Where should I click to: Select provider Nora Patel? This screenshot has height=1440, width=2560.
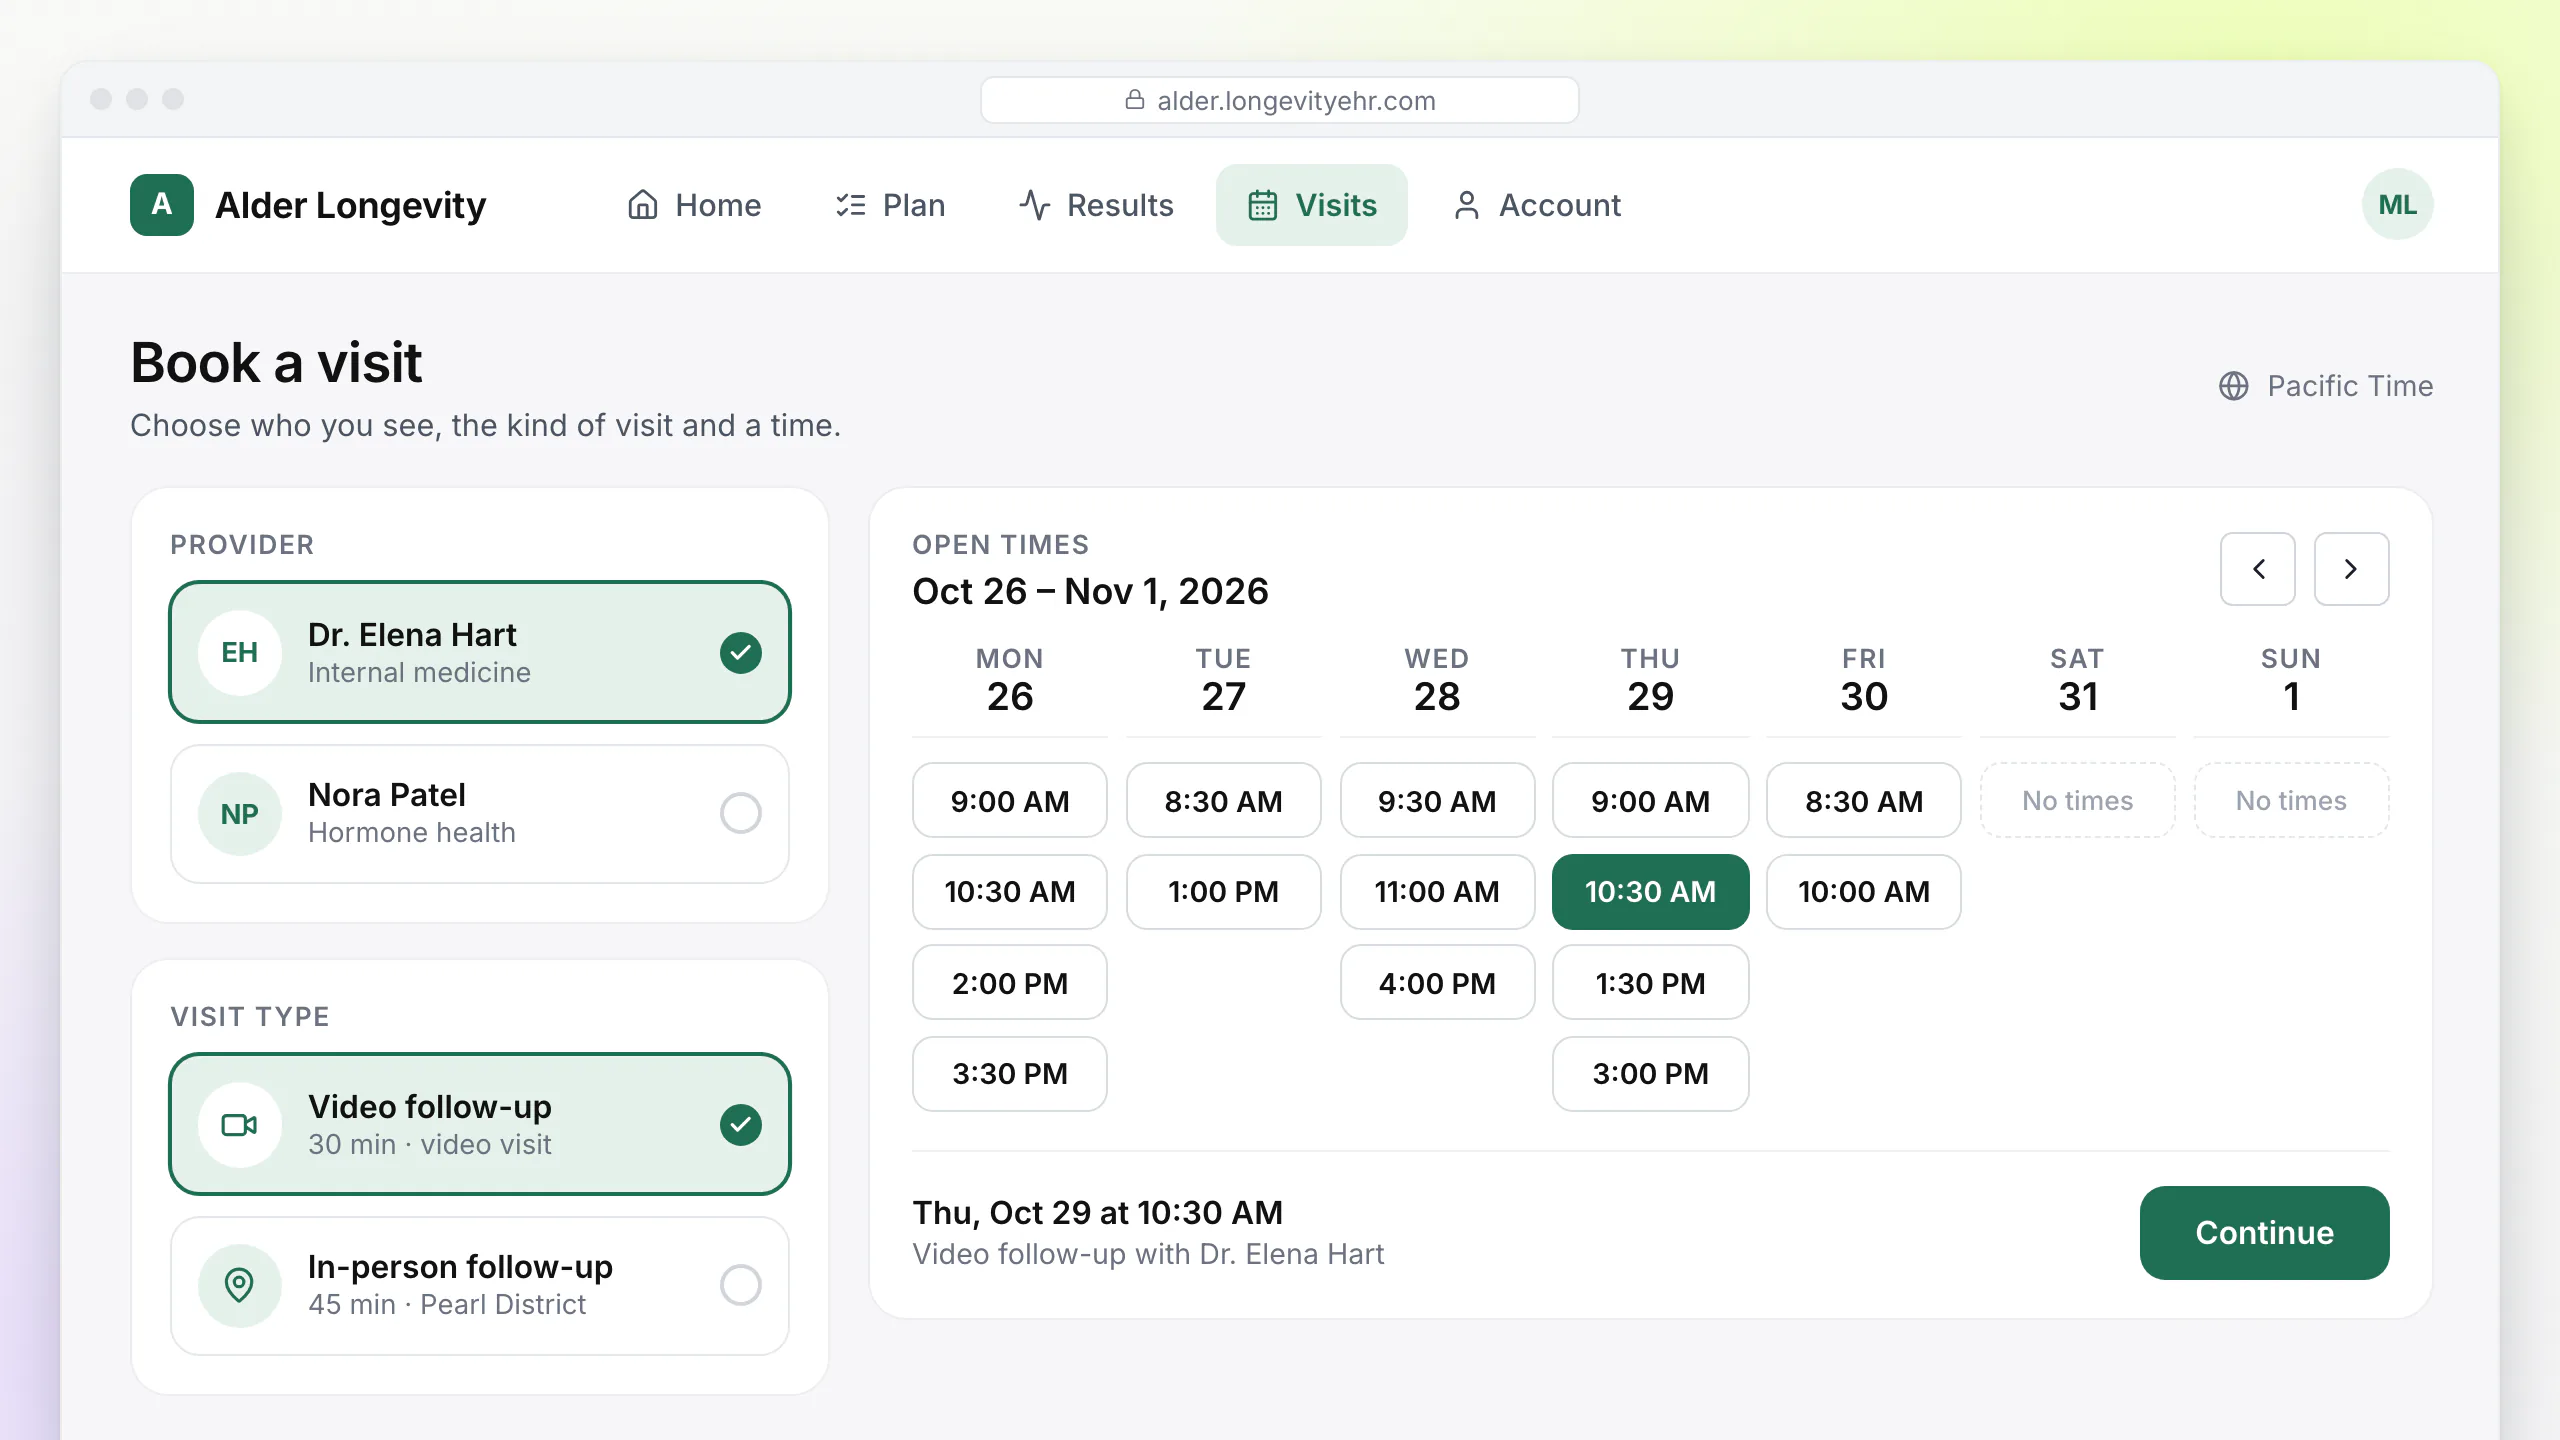pyautogui.click(x=480, y=814)
